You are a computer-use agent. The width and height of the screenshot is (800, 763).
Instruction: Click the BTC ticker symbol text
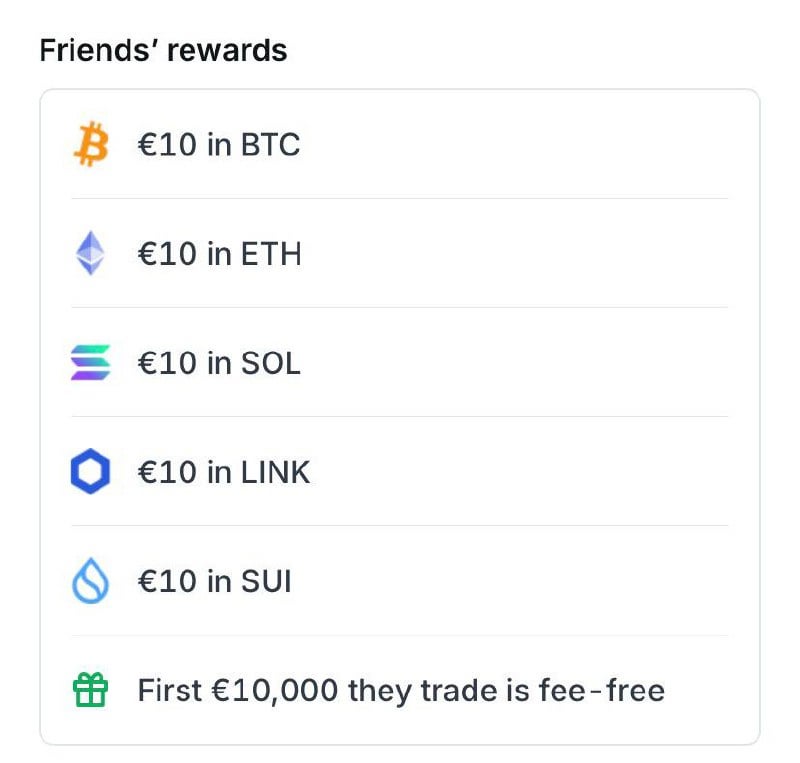pyautogui.click(x=270, y=145)
